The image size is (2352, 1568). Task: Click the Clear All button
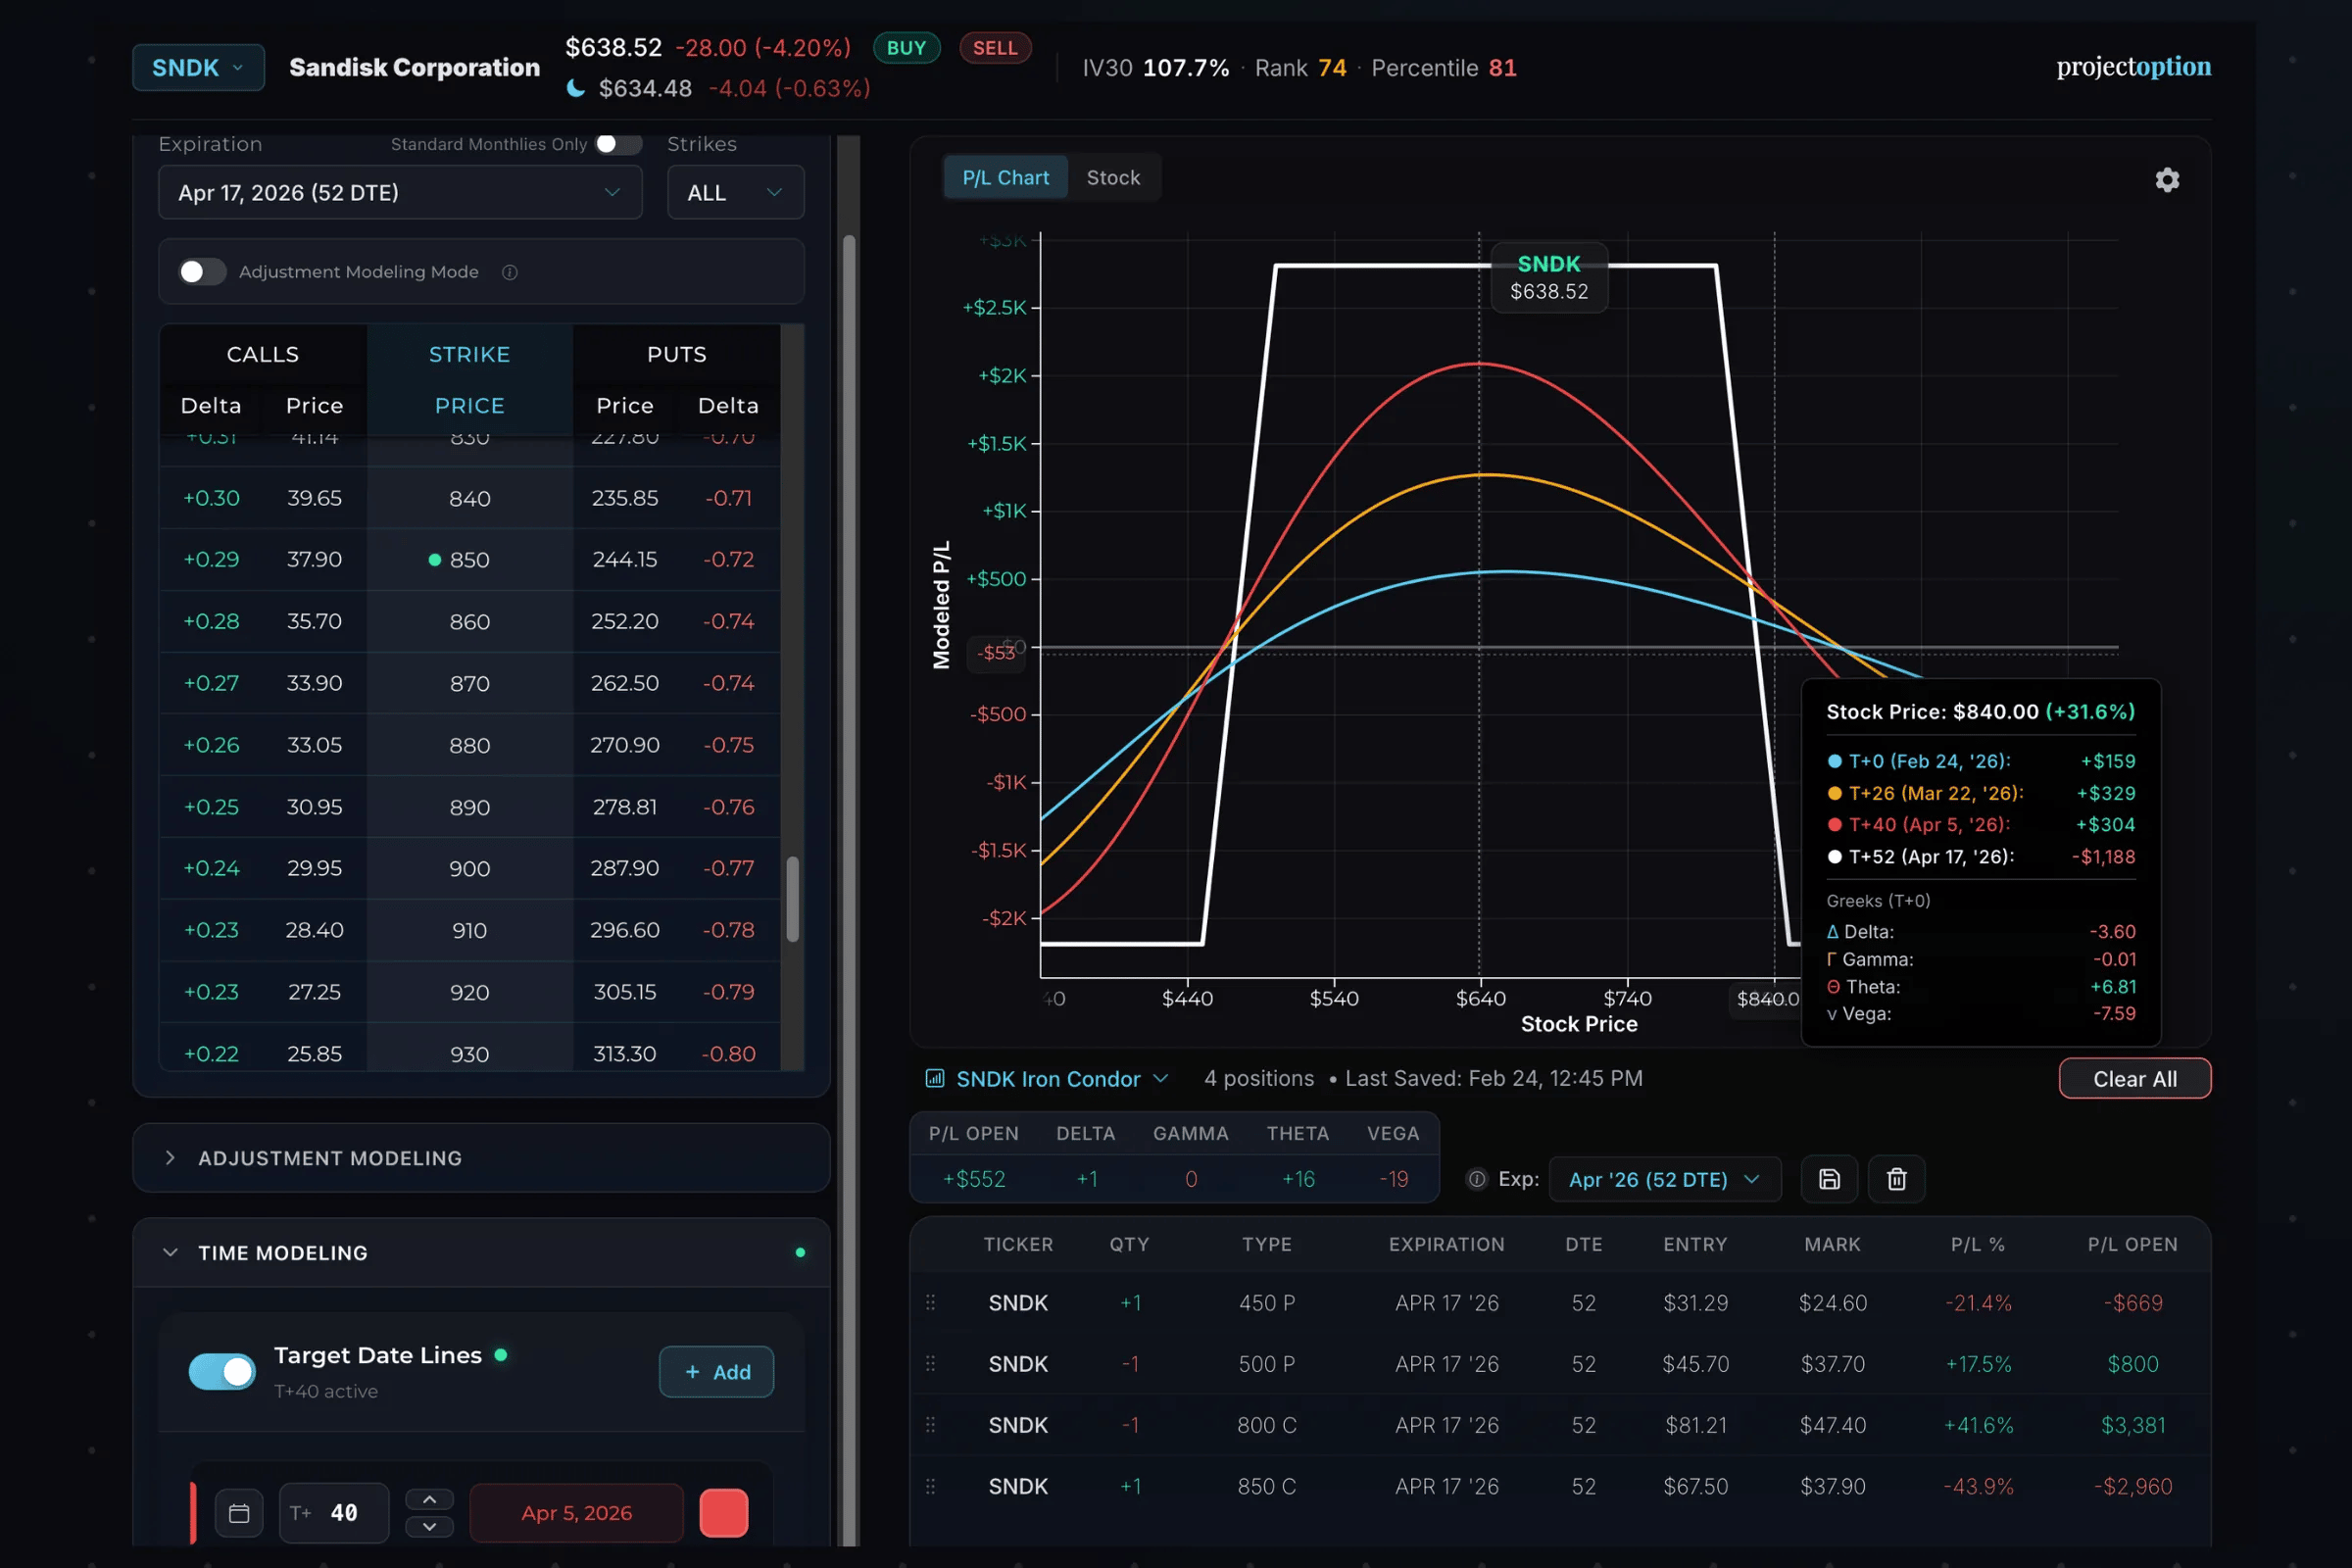pos(2135,1078)
